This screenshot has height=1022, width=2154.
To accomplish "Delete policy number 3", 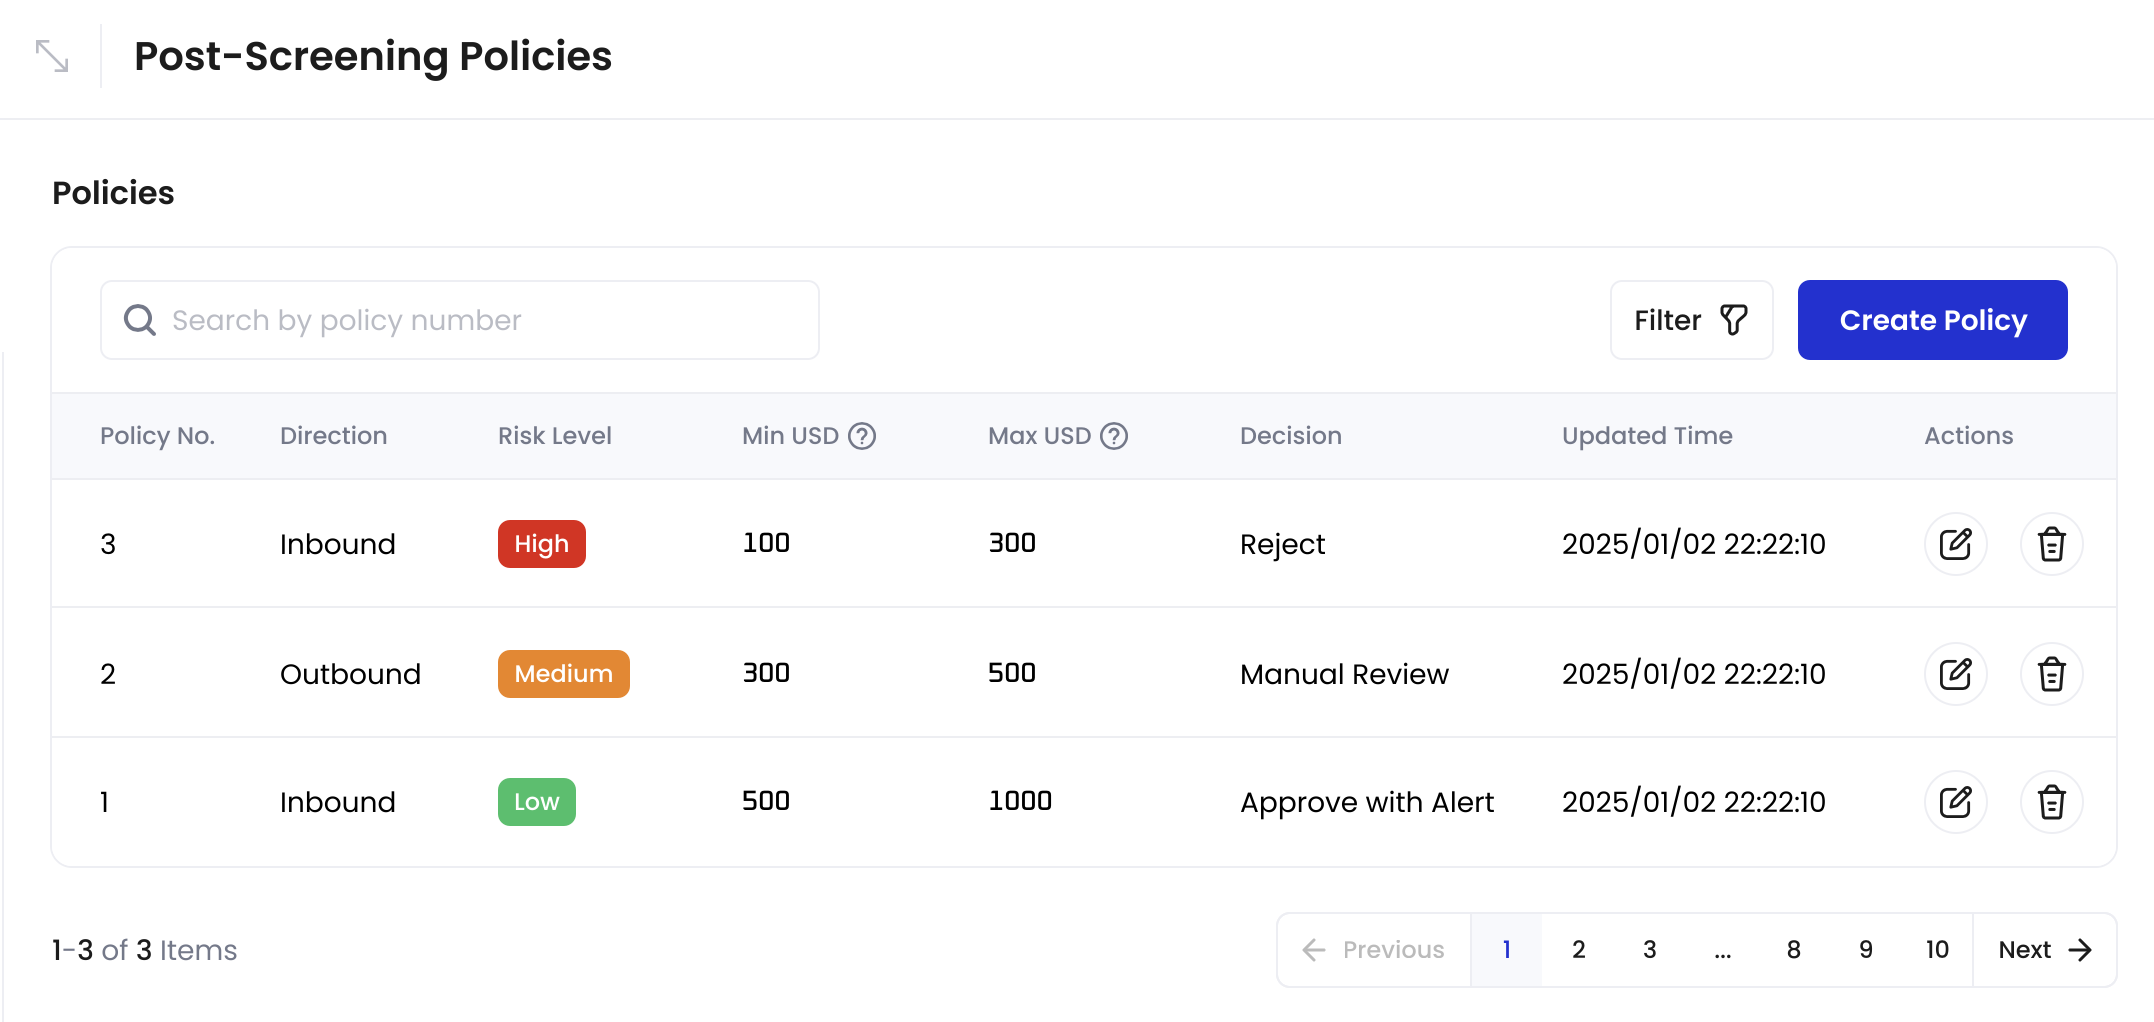I will point(2051,544).
